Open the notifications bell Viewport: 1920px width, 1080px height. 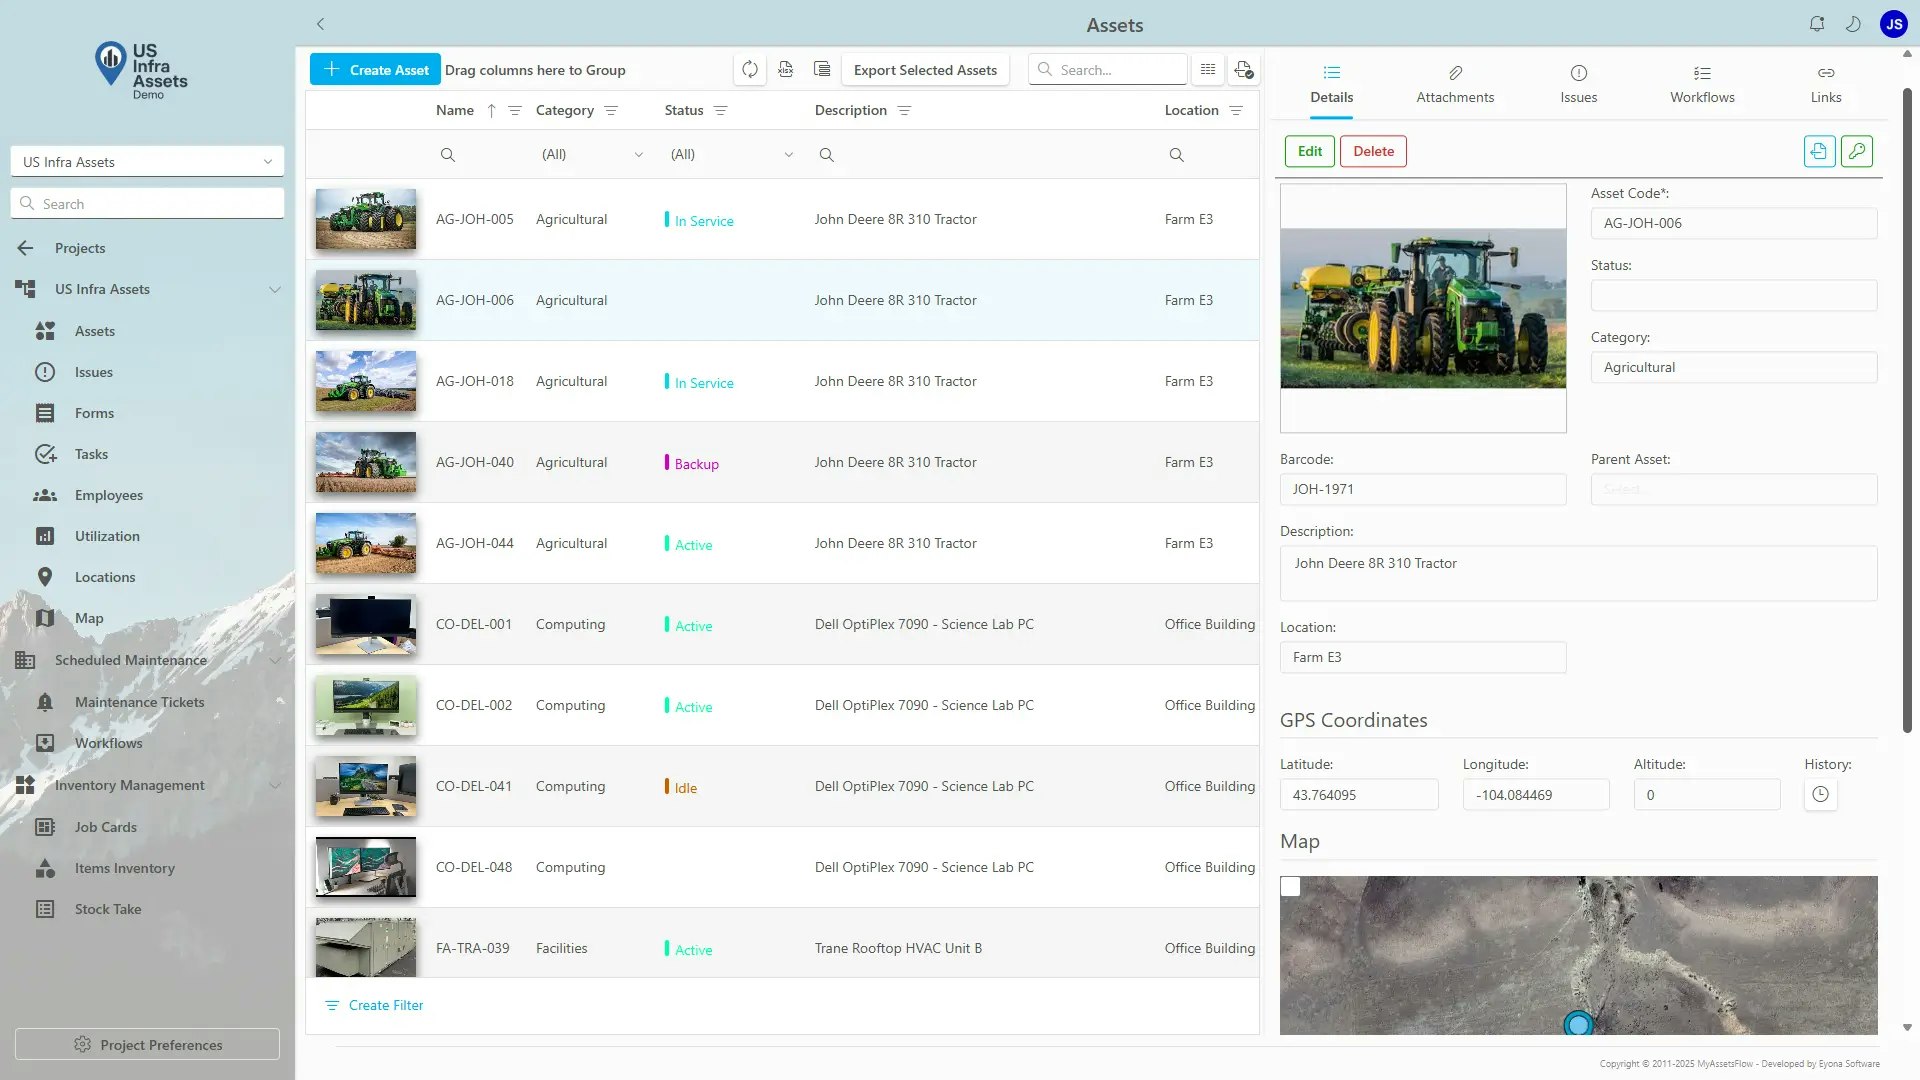click(x=1817, y=24)
